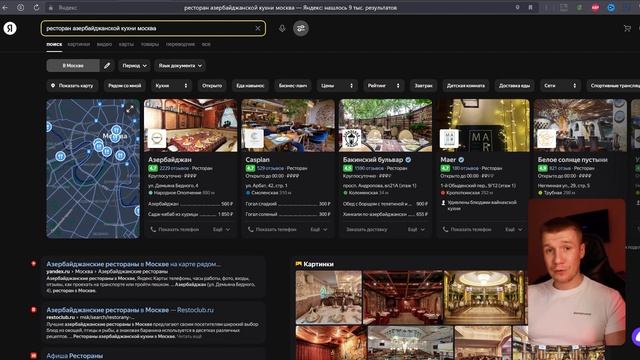
Task: Click the Caspian restaurant logo badge
Action: pyautogui.click(x=254, y=139)
